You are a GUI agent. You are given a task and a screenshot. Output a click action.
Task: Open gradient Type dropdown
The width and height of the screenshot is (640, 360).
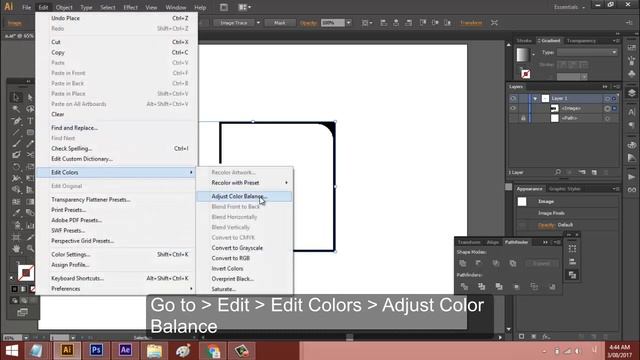pyautogui.click(x=587, y=52)
